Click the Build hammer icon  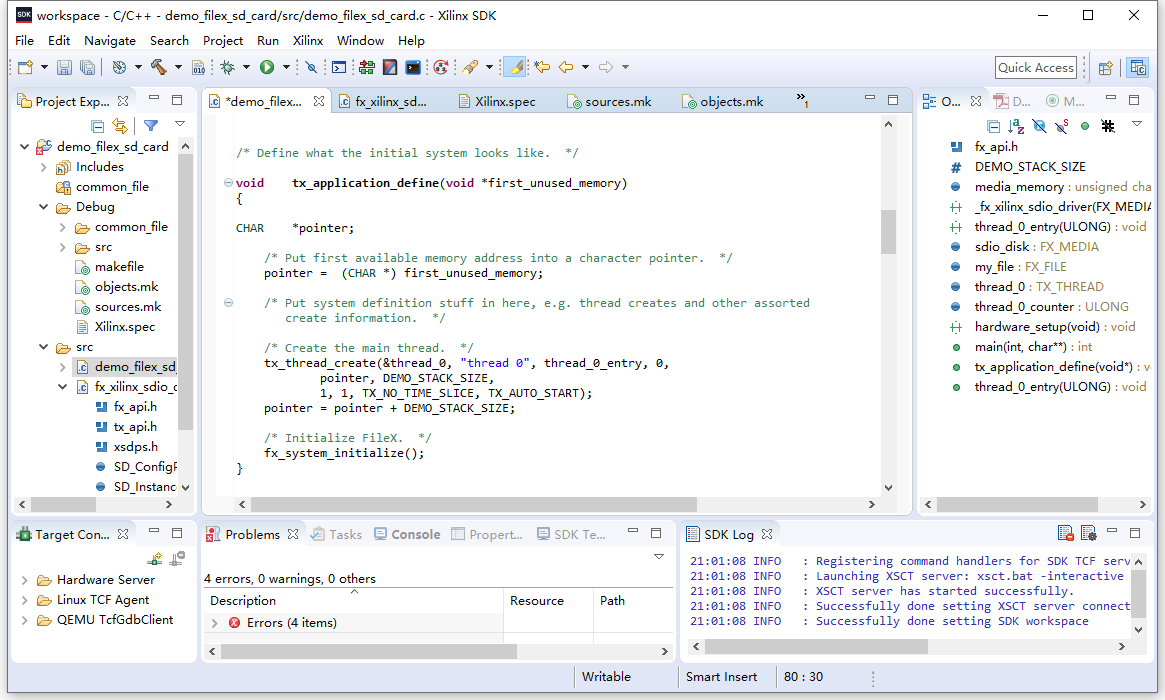pyautogui.click(x=158, y=68)
